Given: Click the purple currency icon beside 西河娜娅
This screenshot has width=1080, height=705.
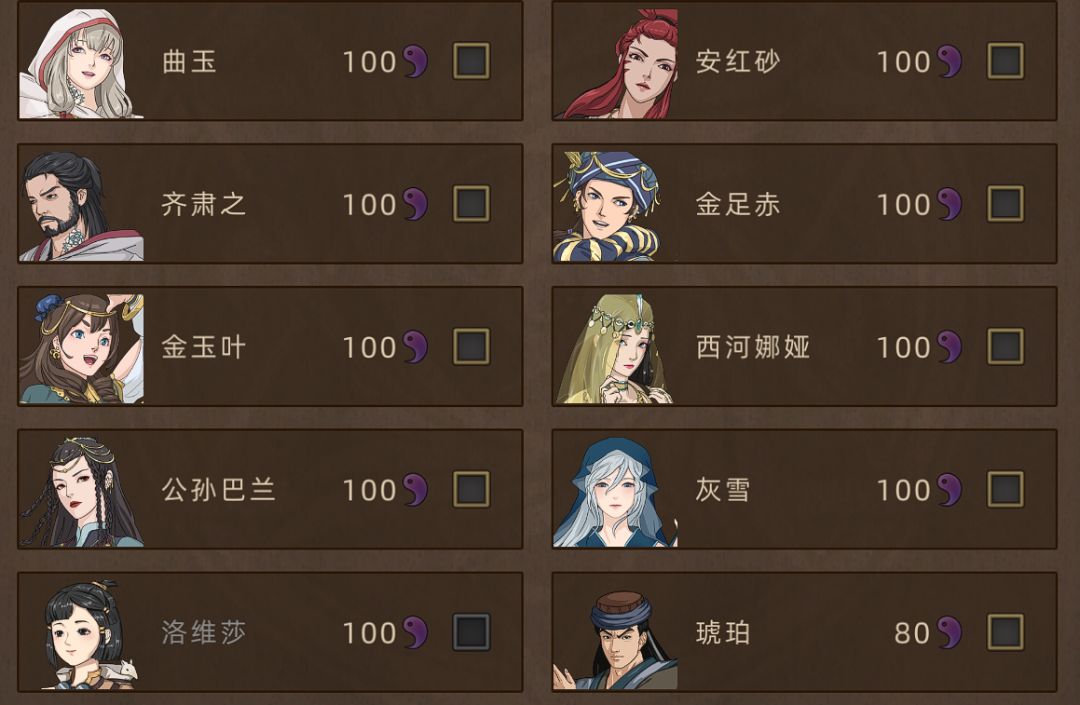Looking at the screenshot, I should click(949, 347).
